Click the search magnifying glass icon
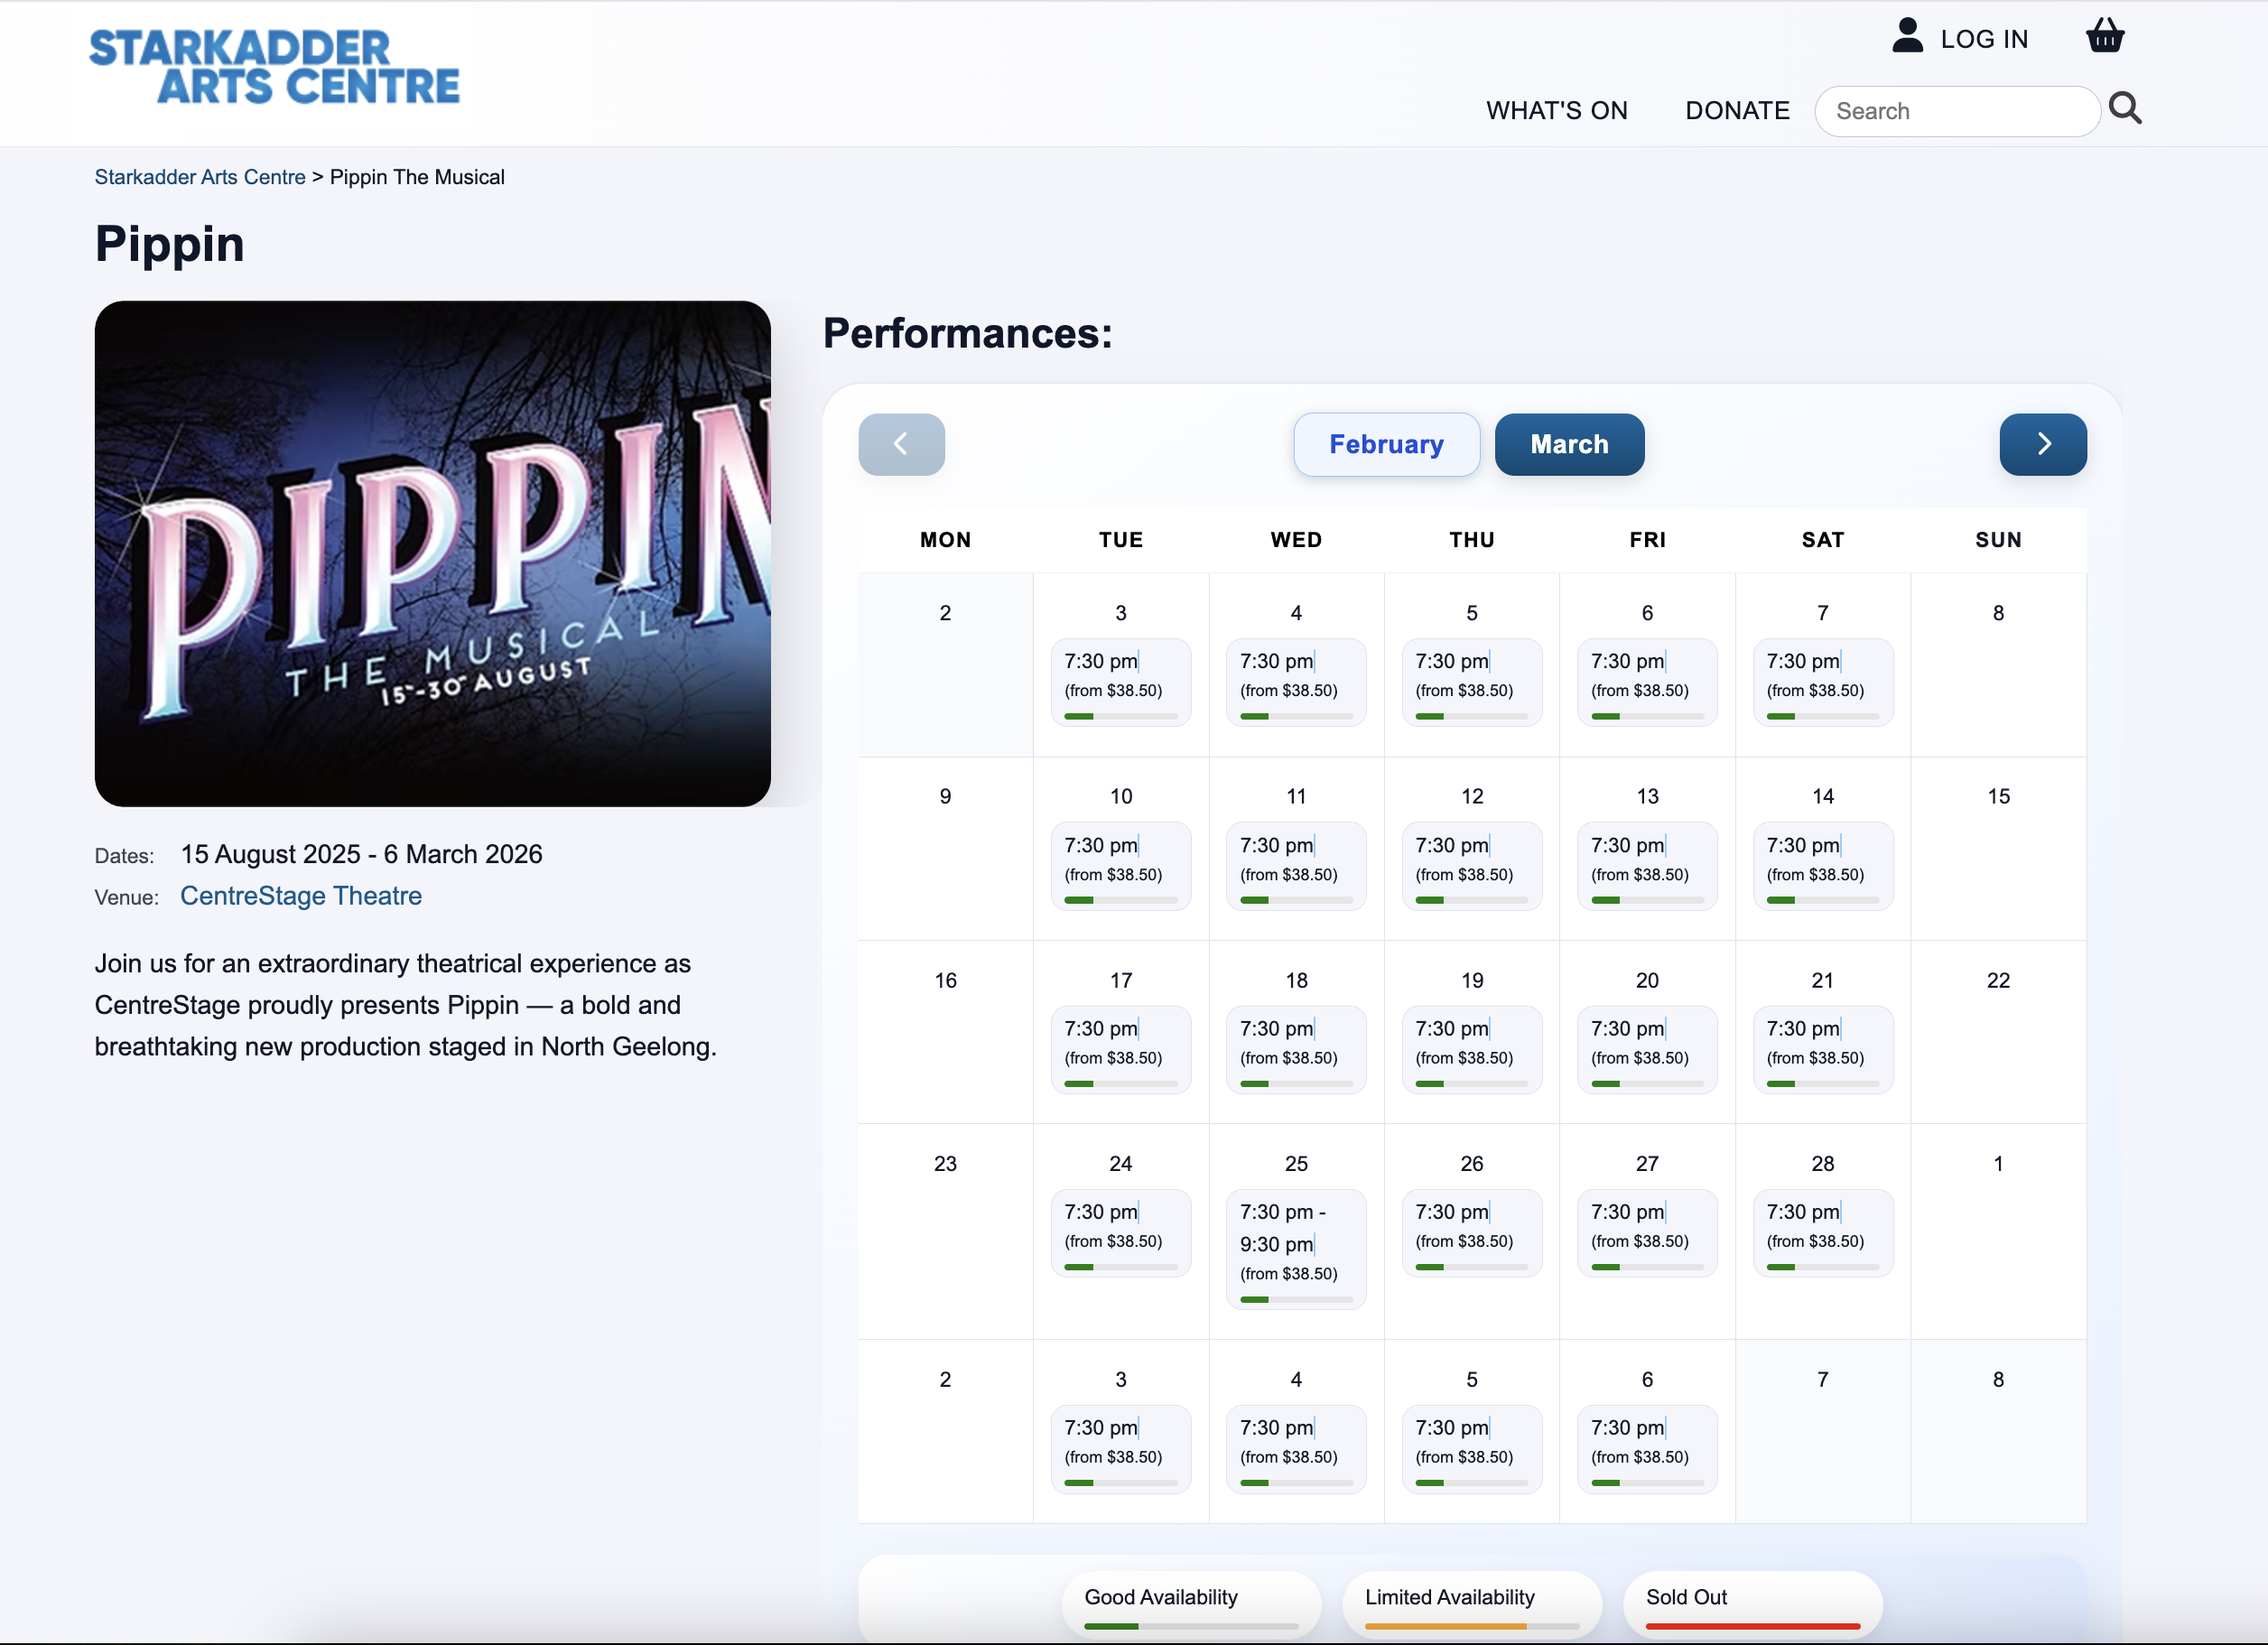 click(x=2126, y=109)
